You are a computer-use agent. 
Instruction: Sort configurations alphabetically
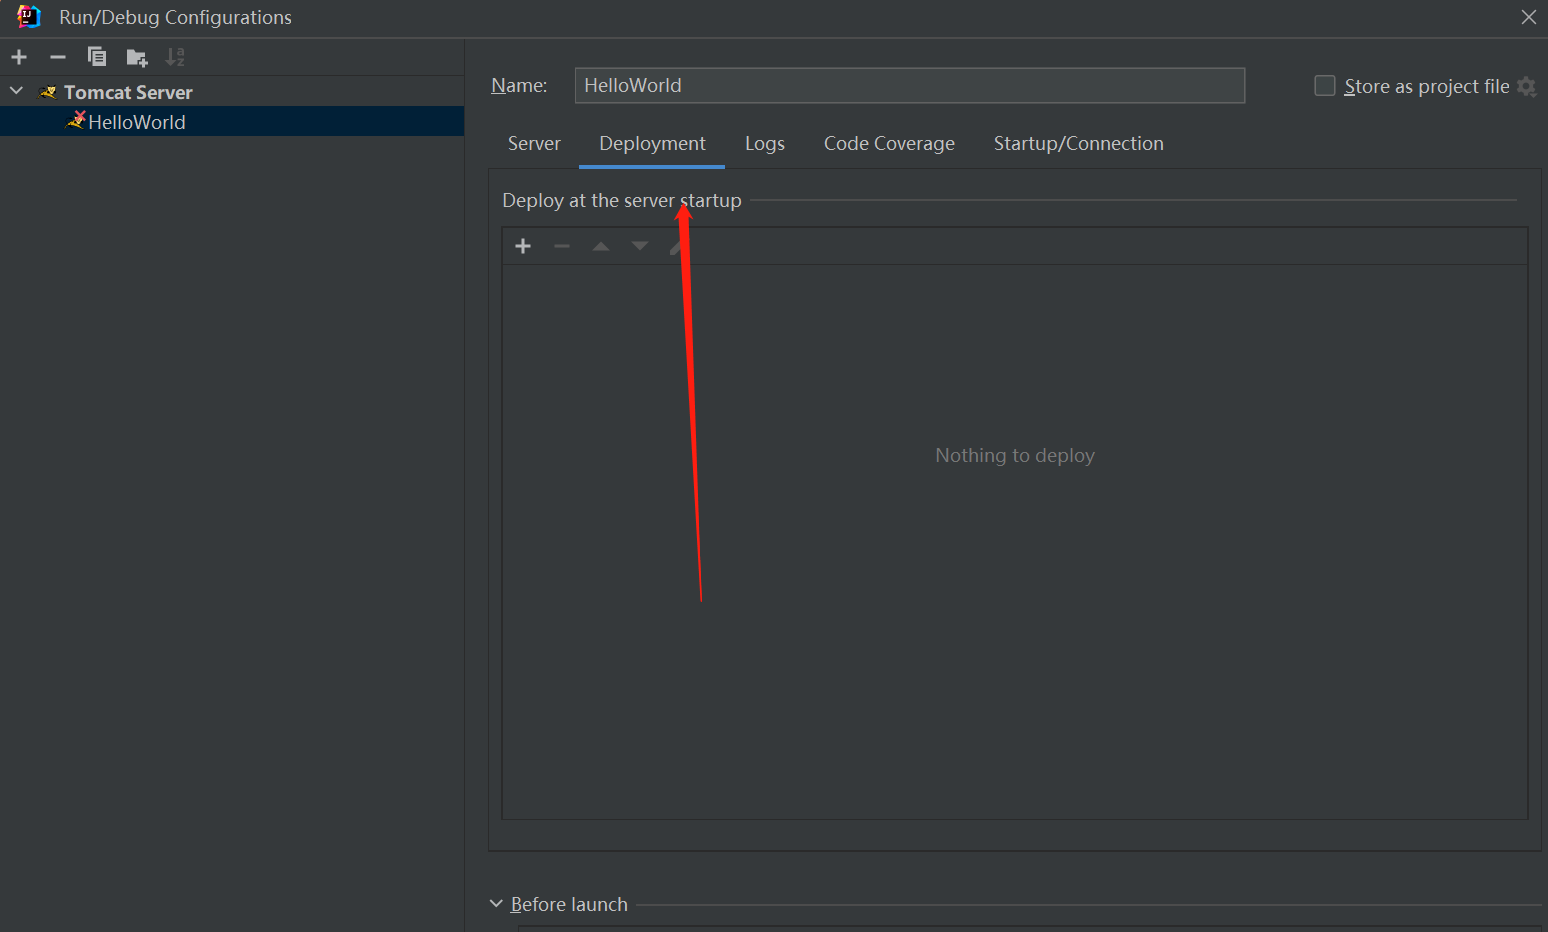click(175, 57)
